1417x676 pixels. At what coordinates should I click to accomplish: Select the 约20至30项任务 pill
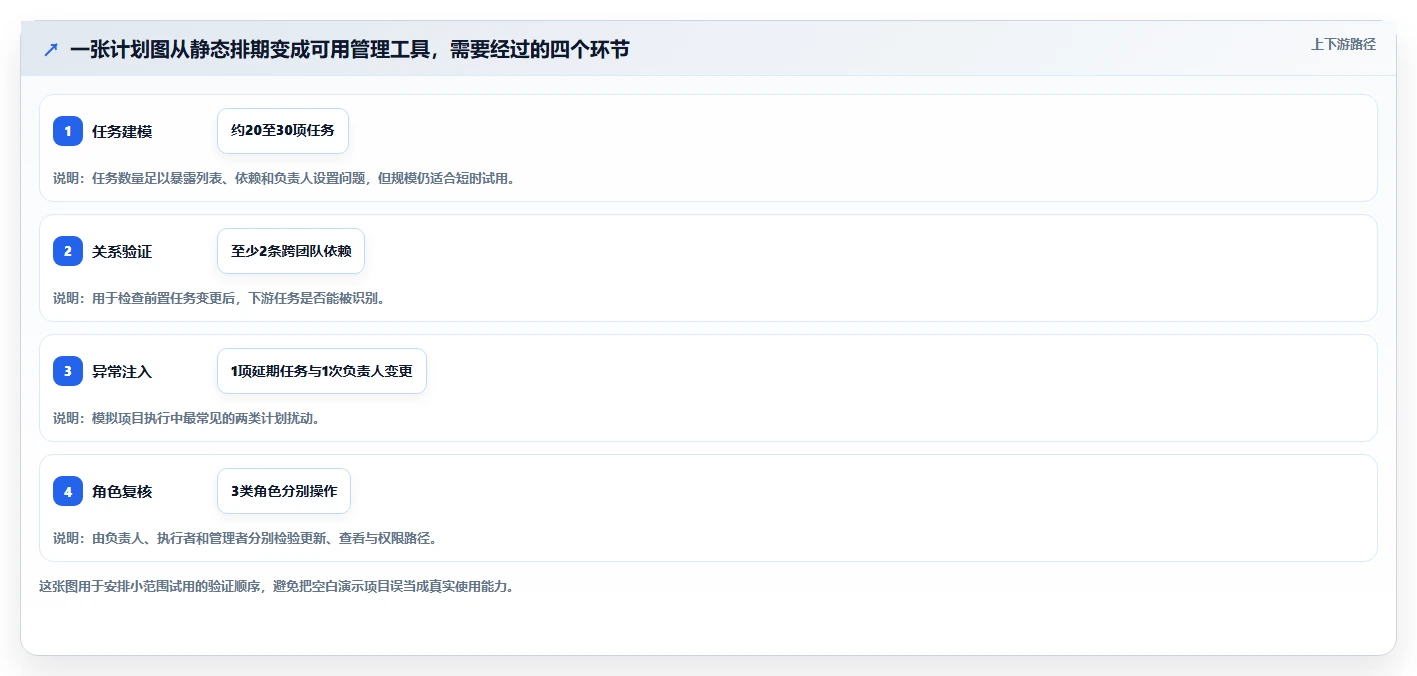coord(283,131)
